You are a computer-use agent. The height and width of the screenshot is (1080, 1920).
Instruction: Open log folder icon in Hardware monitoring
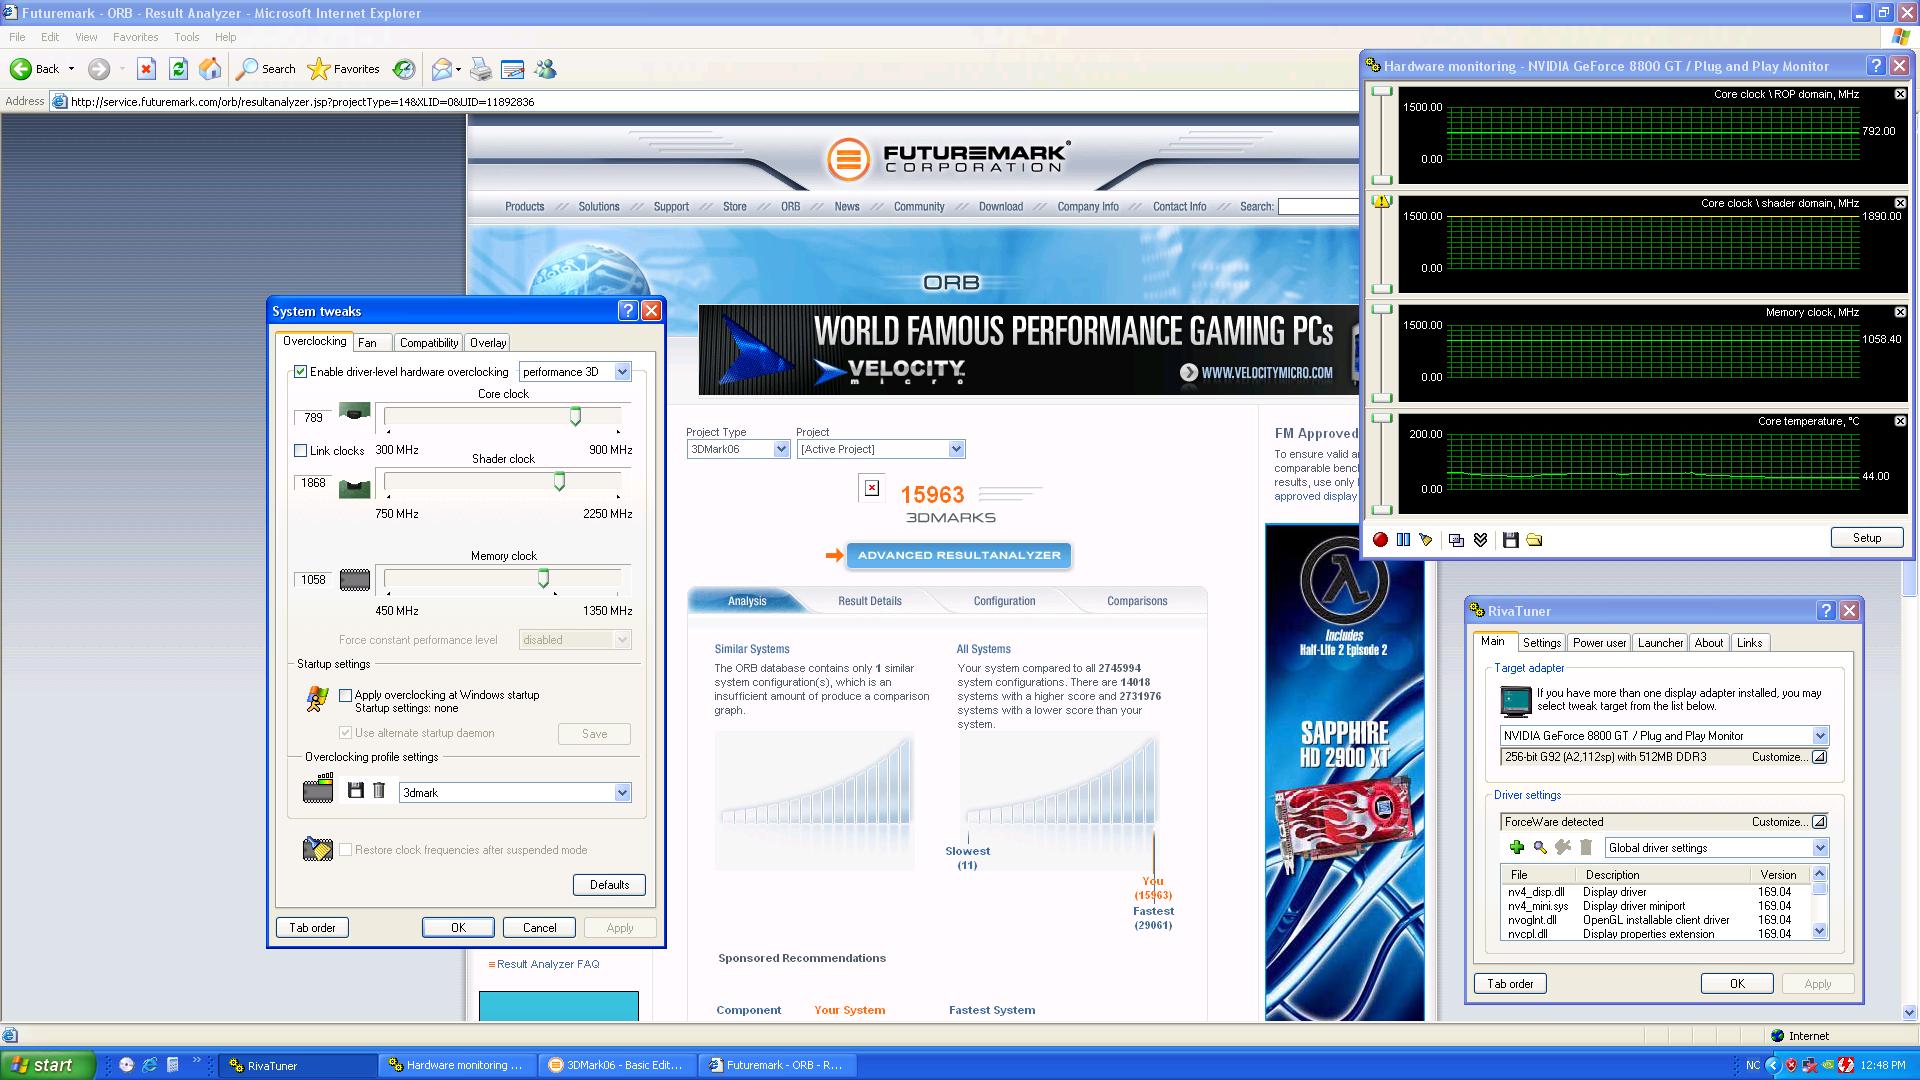tap(1534, 540)
